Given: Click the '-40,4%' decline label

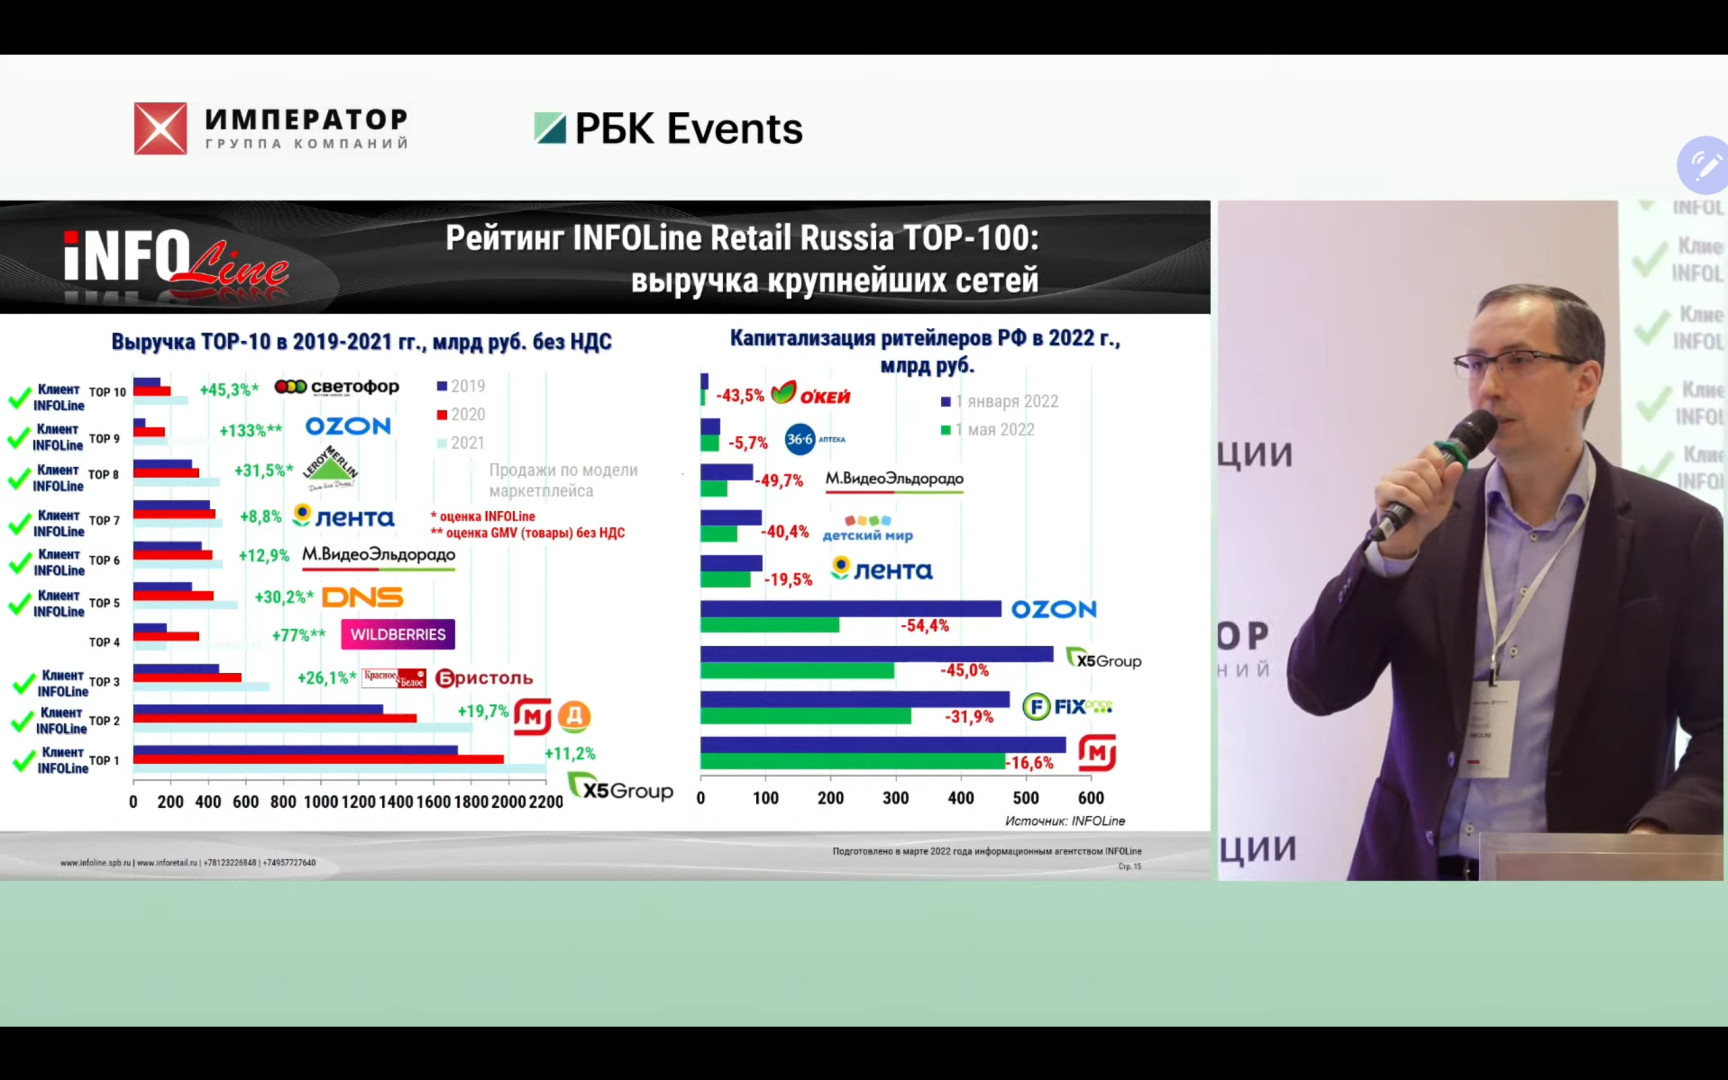Looking at the screenshot, I should tap(785, 532).
